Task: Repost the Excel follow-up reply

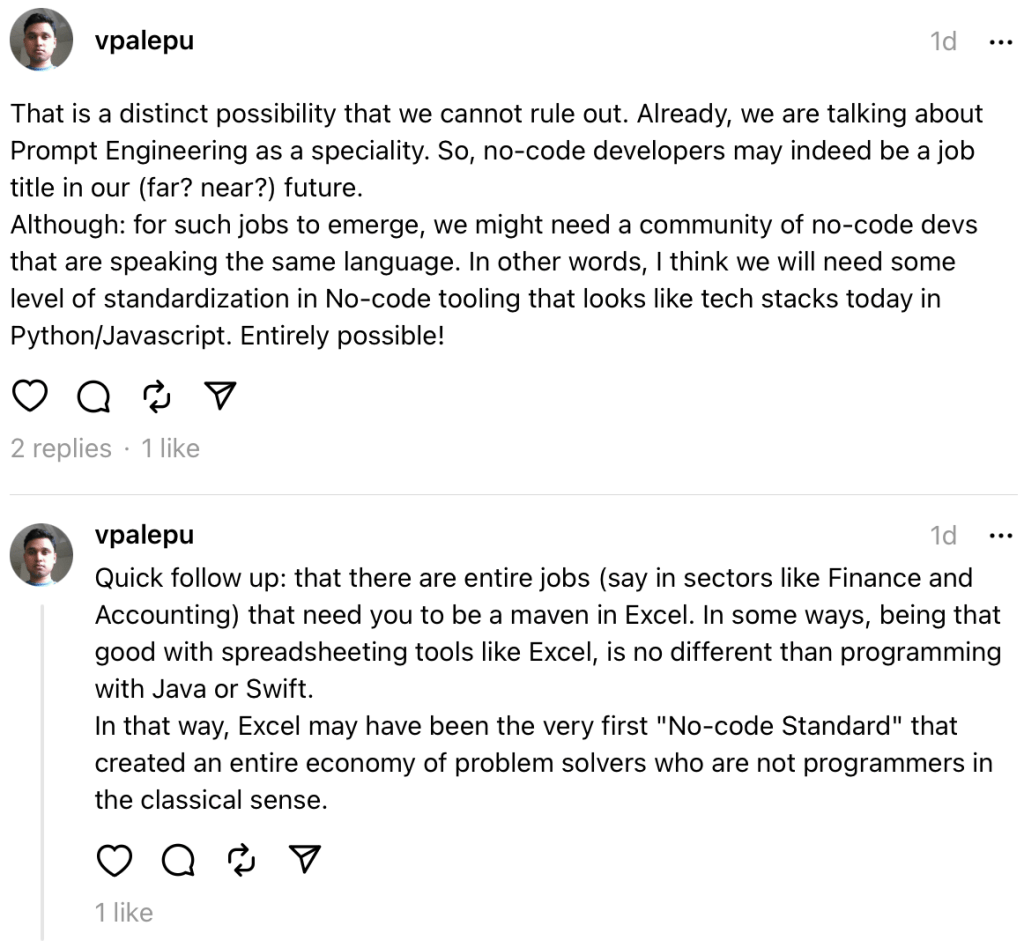Action: click(x=242, y=860)
